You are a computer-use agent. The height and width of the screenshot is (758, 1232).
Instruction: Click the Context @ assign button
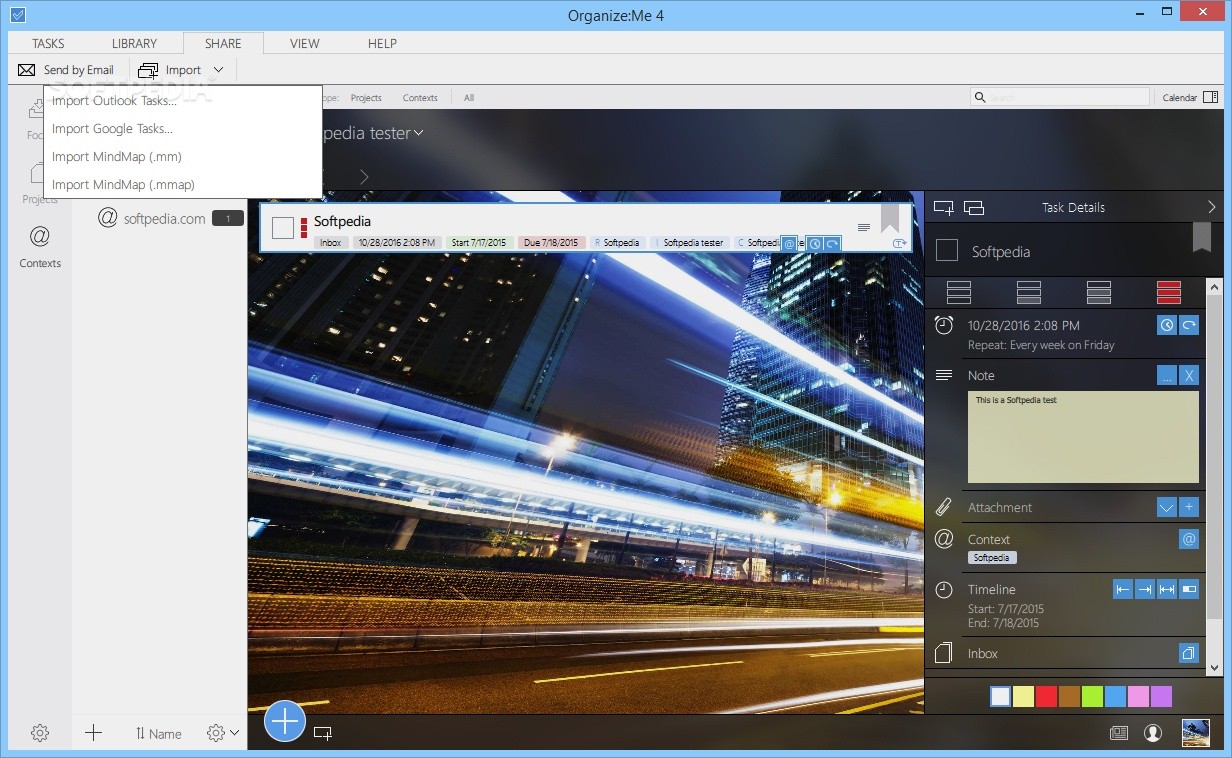click(1189, 539)
